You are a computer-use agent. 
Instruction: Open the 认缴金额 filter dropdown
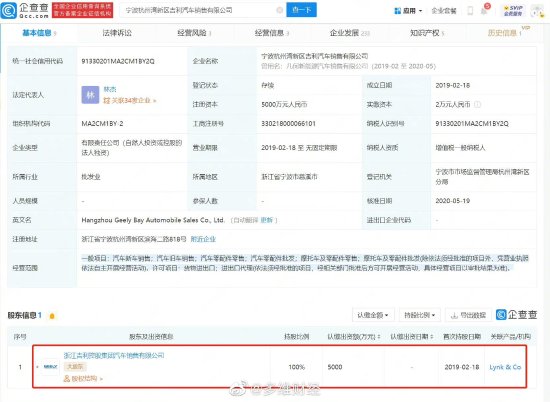point(373,315)
